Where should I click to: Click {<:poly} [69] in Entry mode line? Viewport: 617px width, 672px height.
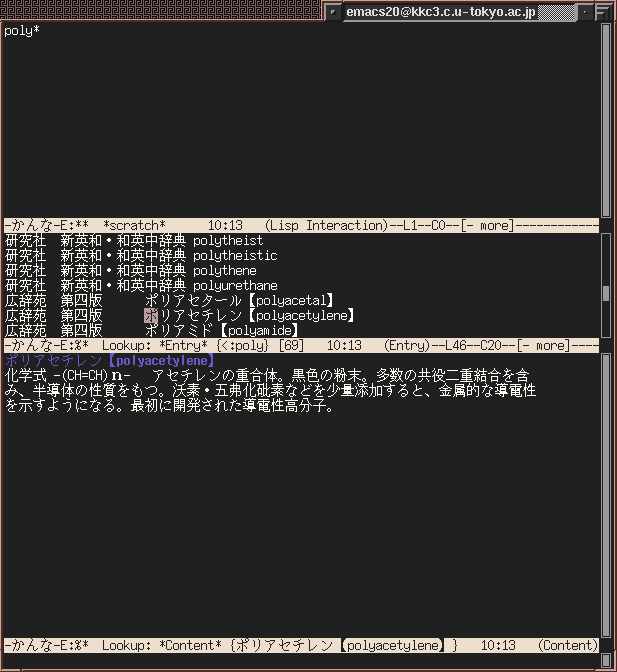point(261,345)
